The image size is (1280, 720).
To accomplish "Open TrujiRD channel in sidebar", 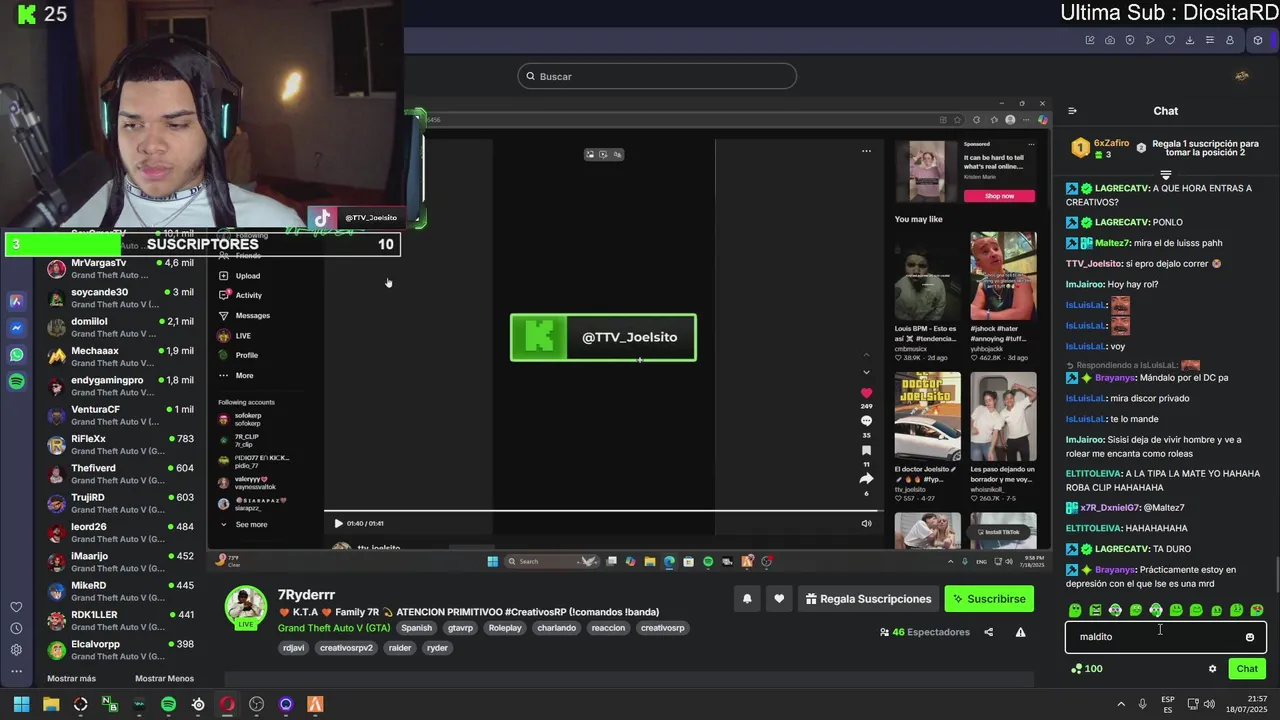I will click(122, 503).
